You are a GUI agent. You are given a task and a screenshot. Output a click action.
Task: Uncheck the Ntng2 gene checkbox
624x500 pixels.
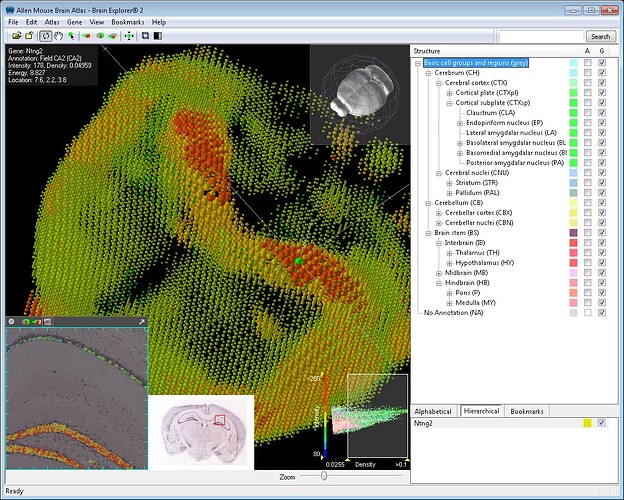click(602, 423)
